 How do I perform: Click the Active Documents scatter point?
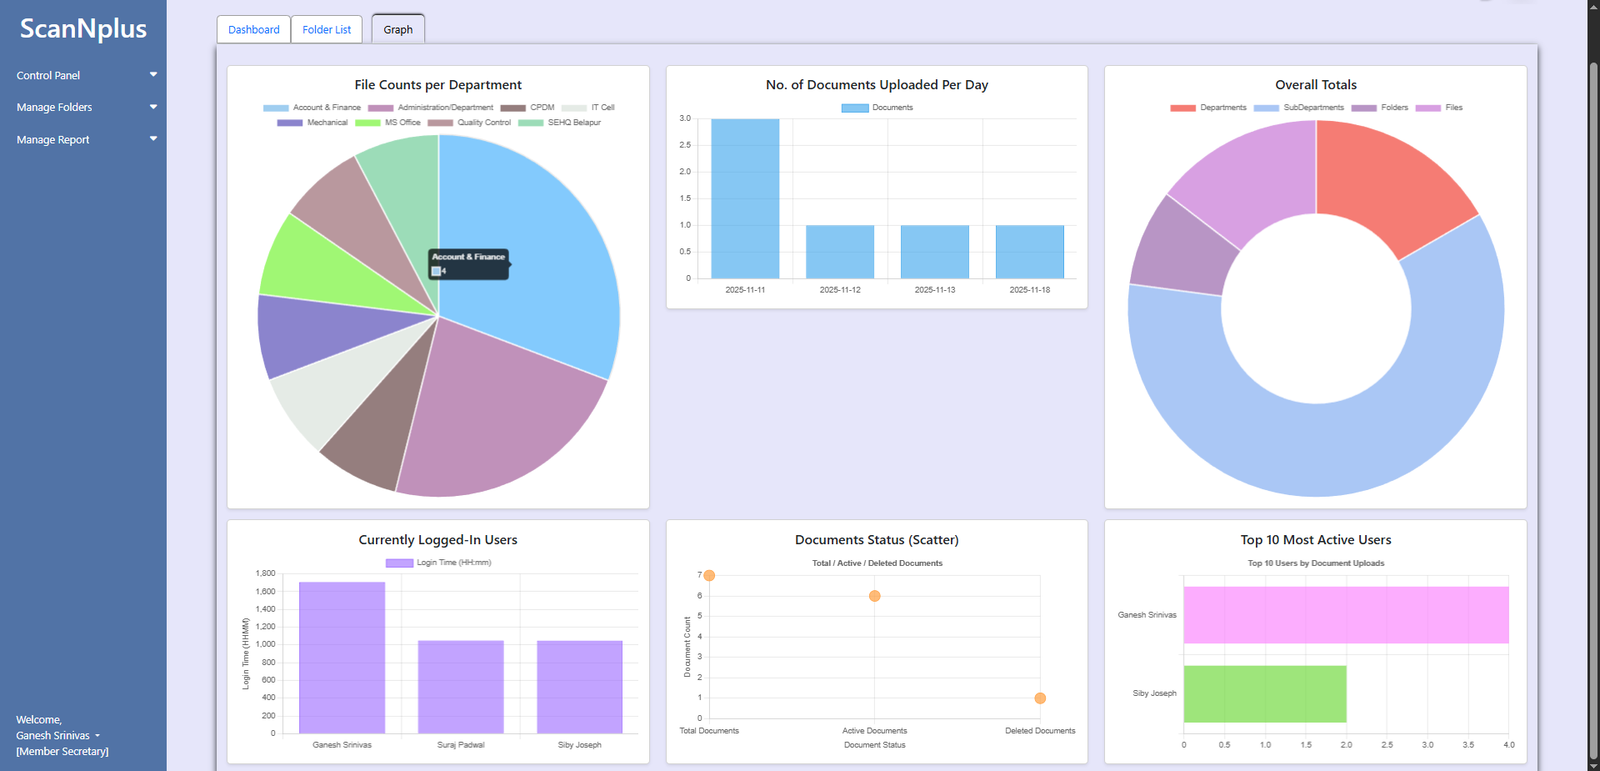pos(875,596)
